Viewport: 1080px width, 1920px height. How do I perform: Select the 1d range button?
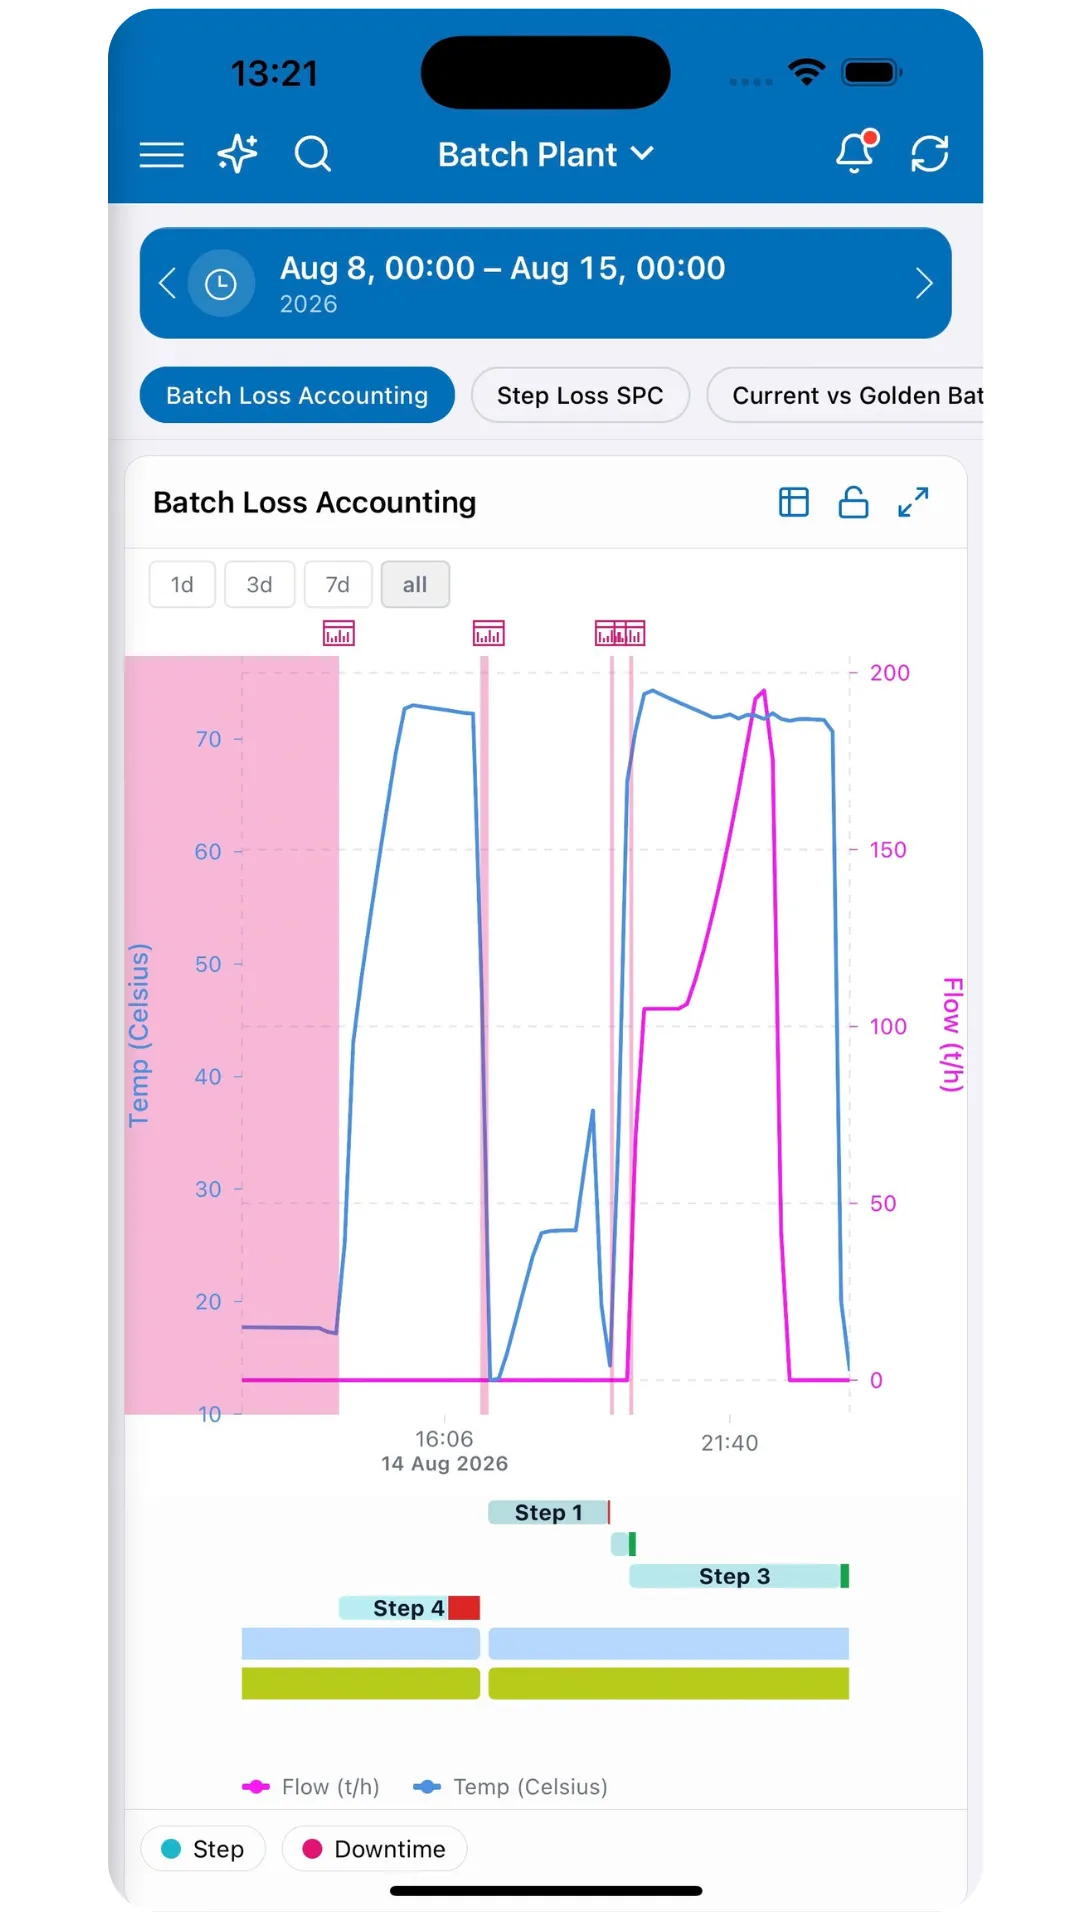182,584
